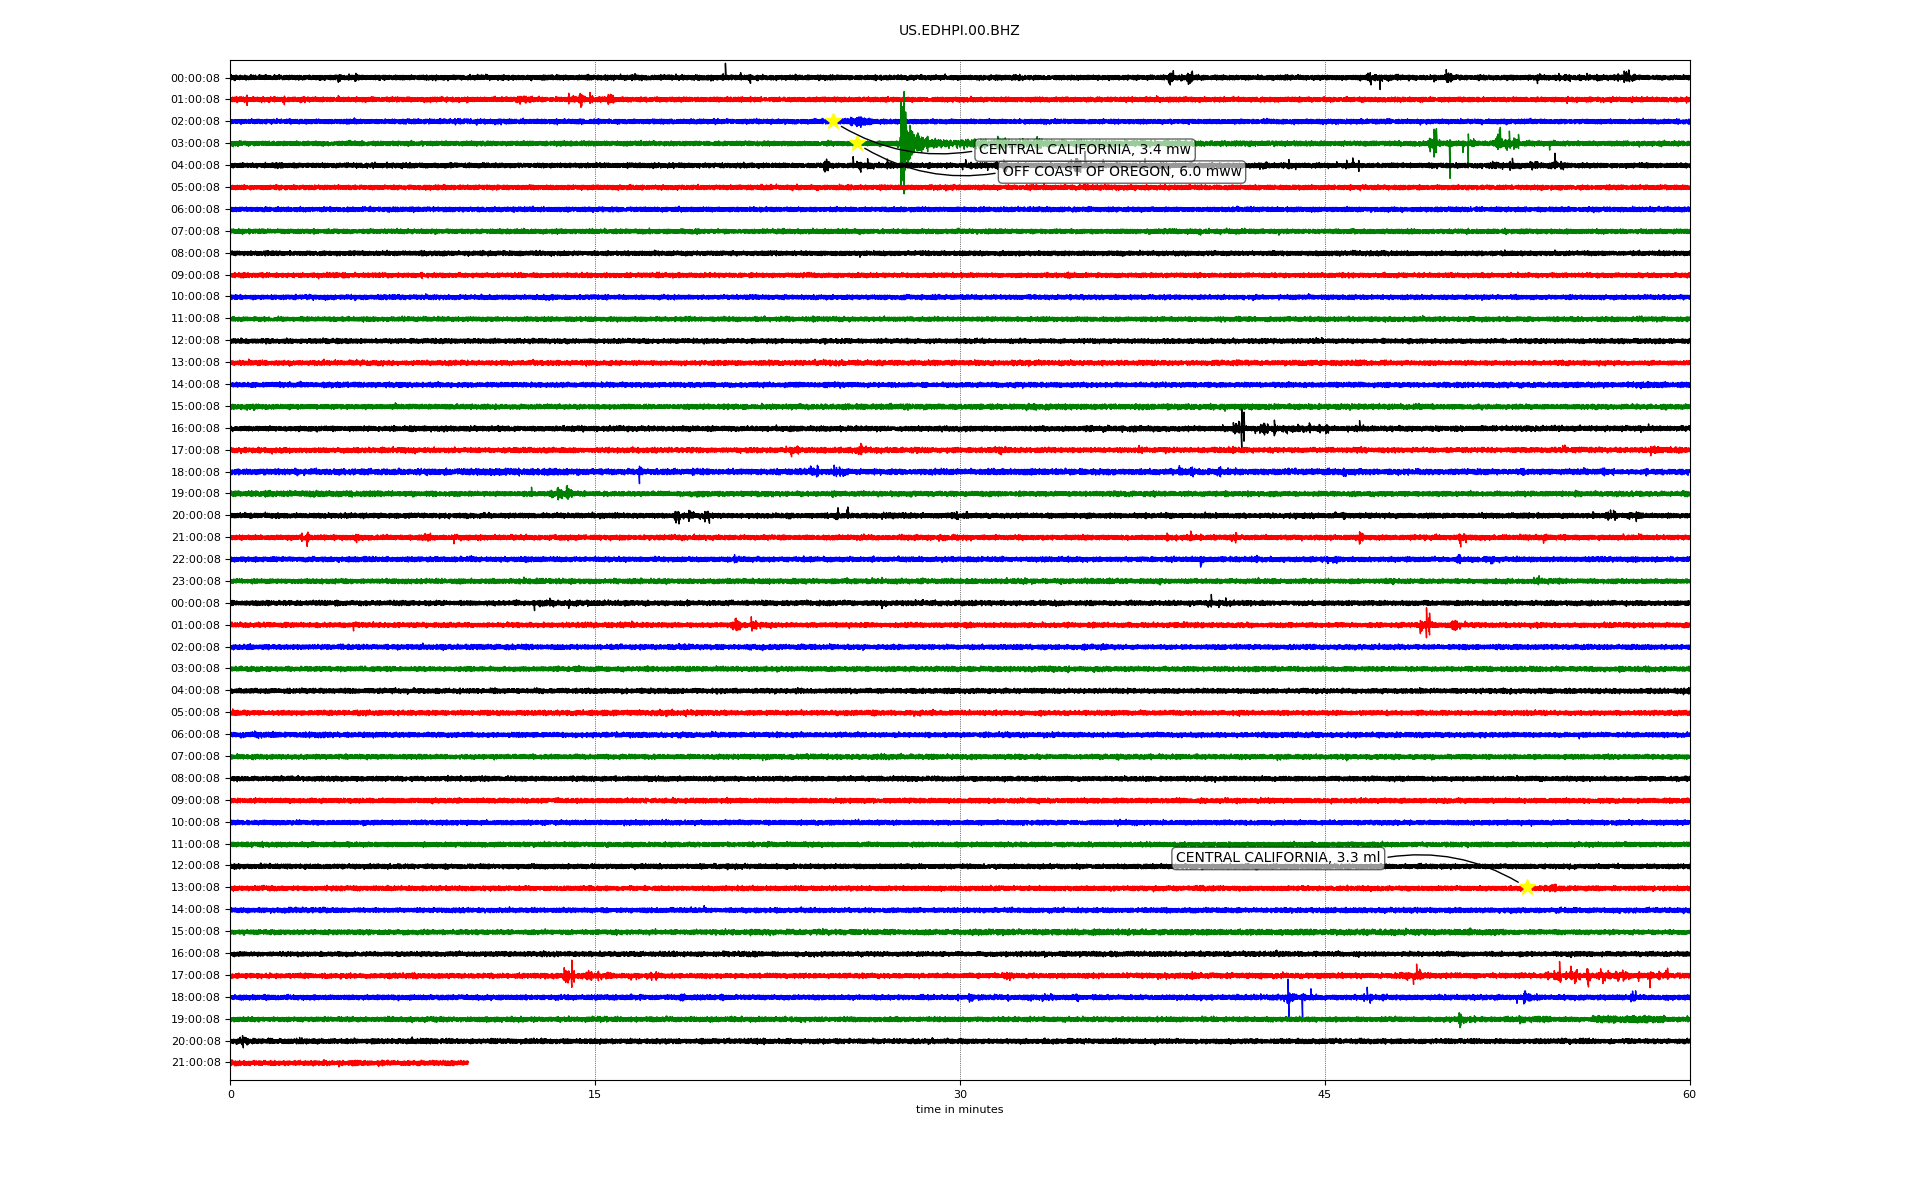Image resolution: width=1920 pixels, height=1200 pixels.
Task: Click the blue spikes on the 18:00:08 trace near minute 44
Action: (1289, 998)
